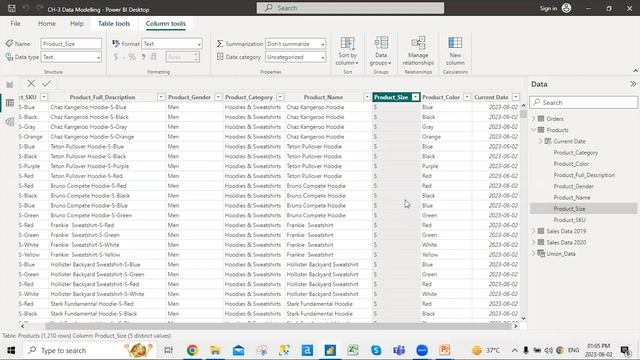
Task: Open the Data groups tool
Action: click(x=380, y=51)
